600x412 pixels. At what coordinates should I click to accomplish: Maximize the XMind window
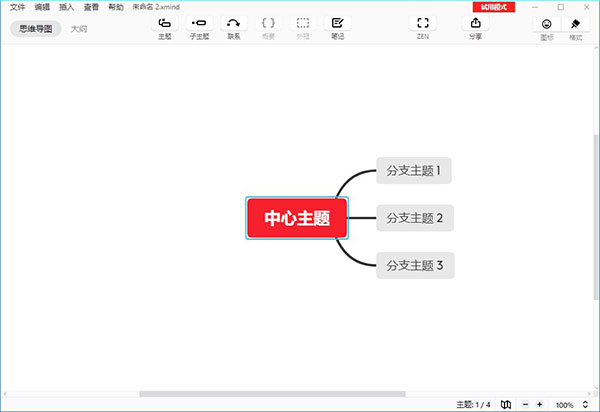[561, 7]
